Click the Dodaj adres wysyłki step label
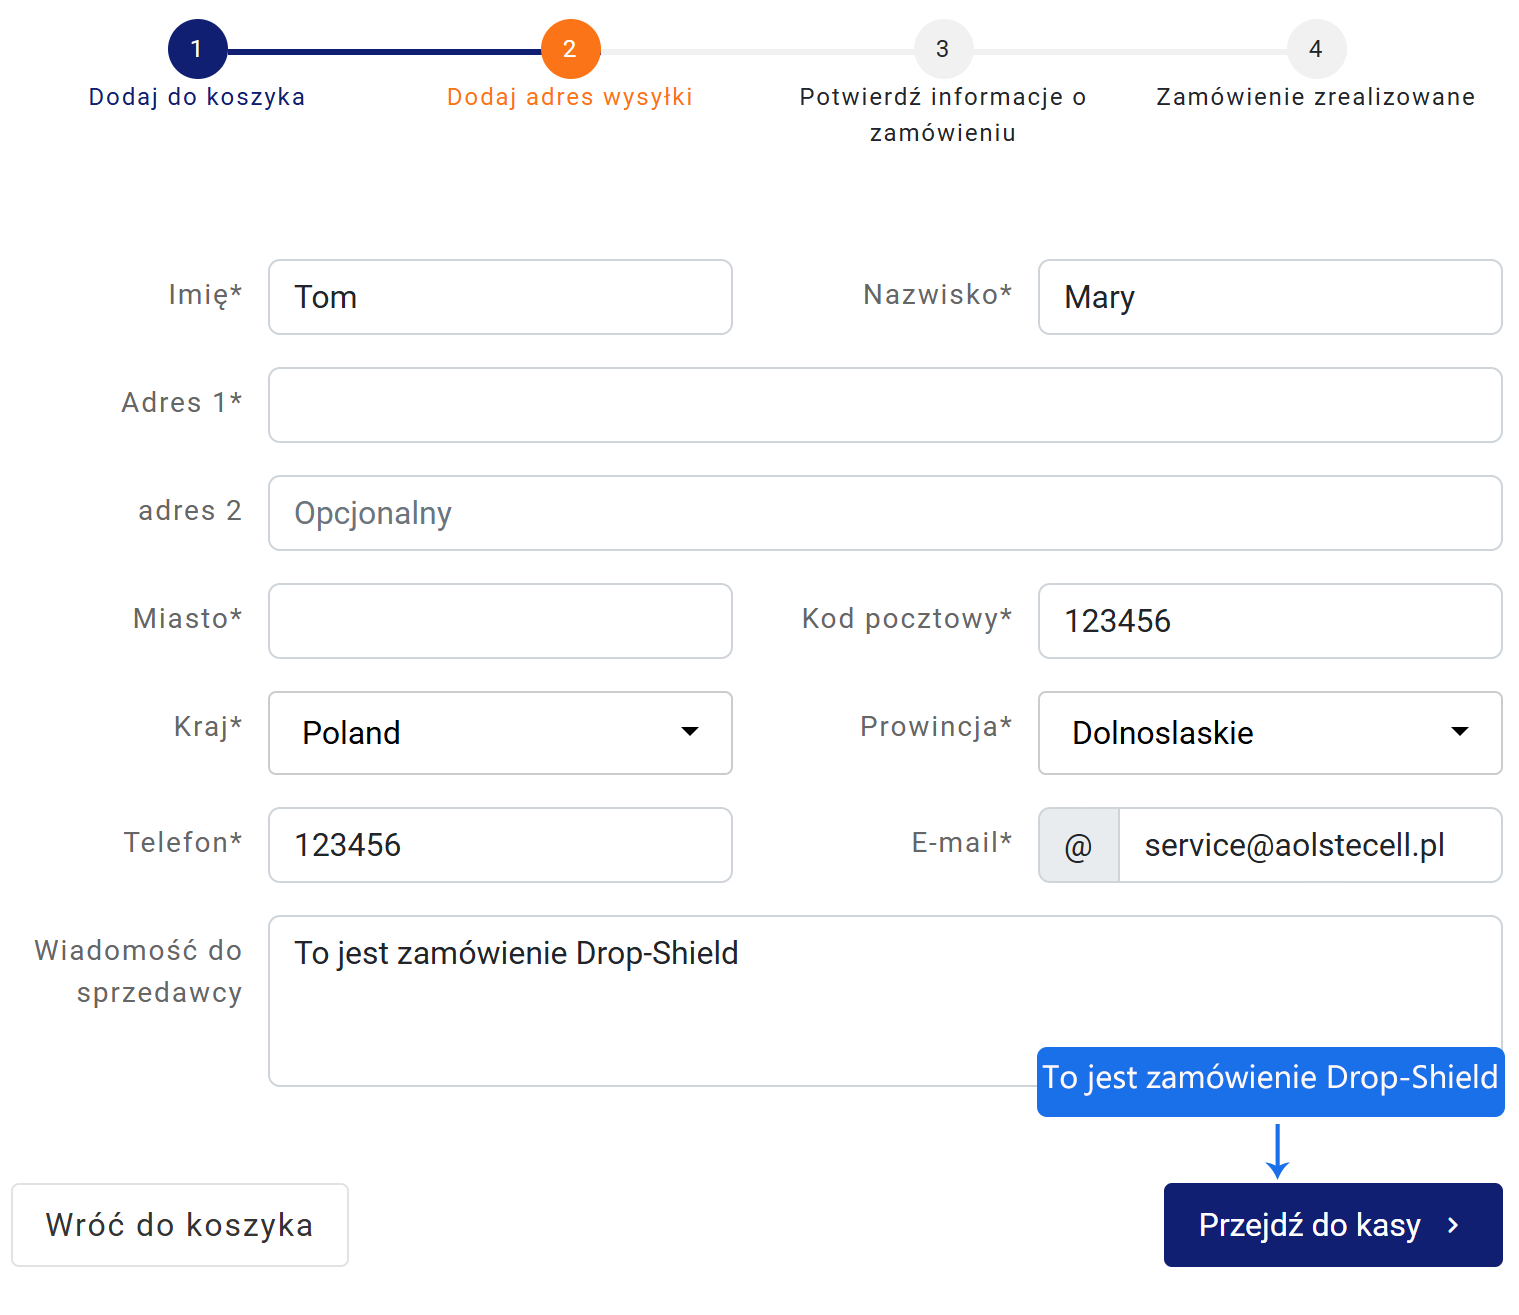This screenshot has height=1315, width=1519. pos(569,97)
